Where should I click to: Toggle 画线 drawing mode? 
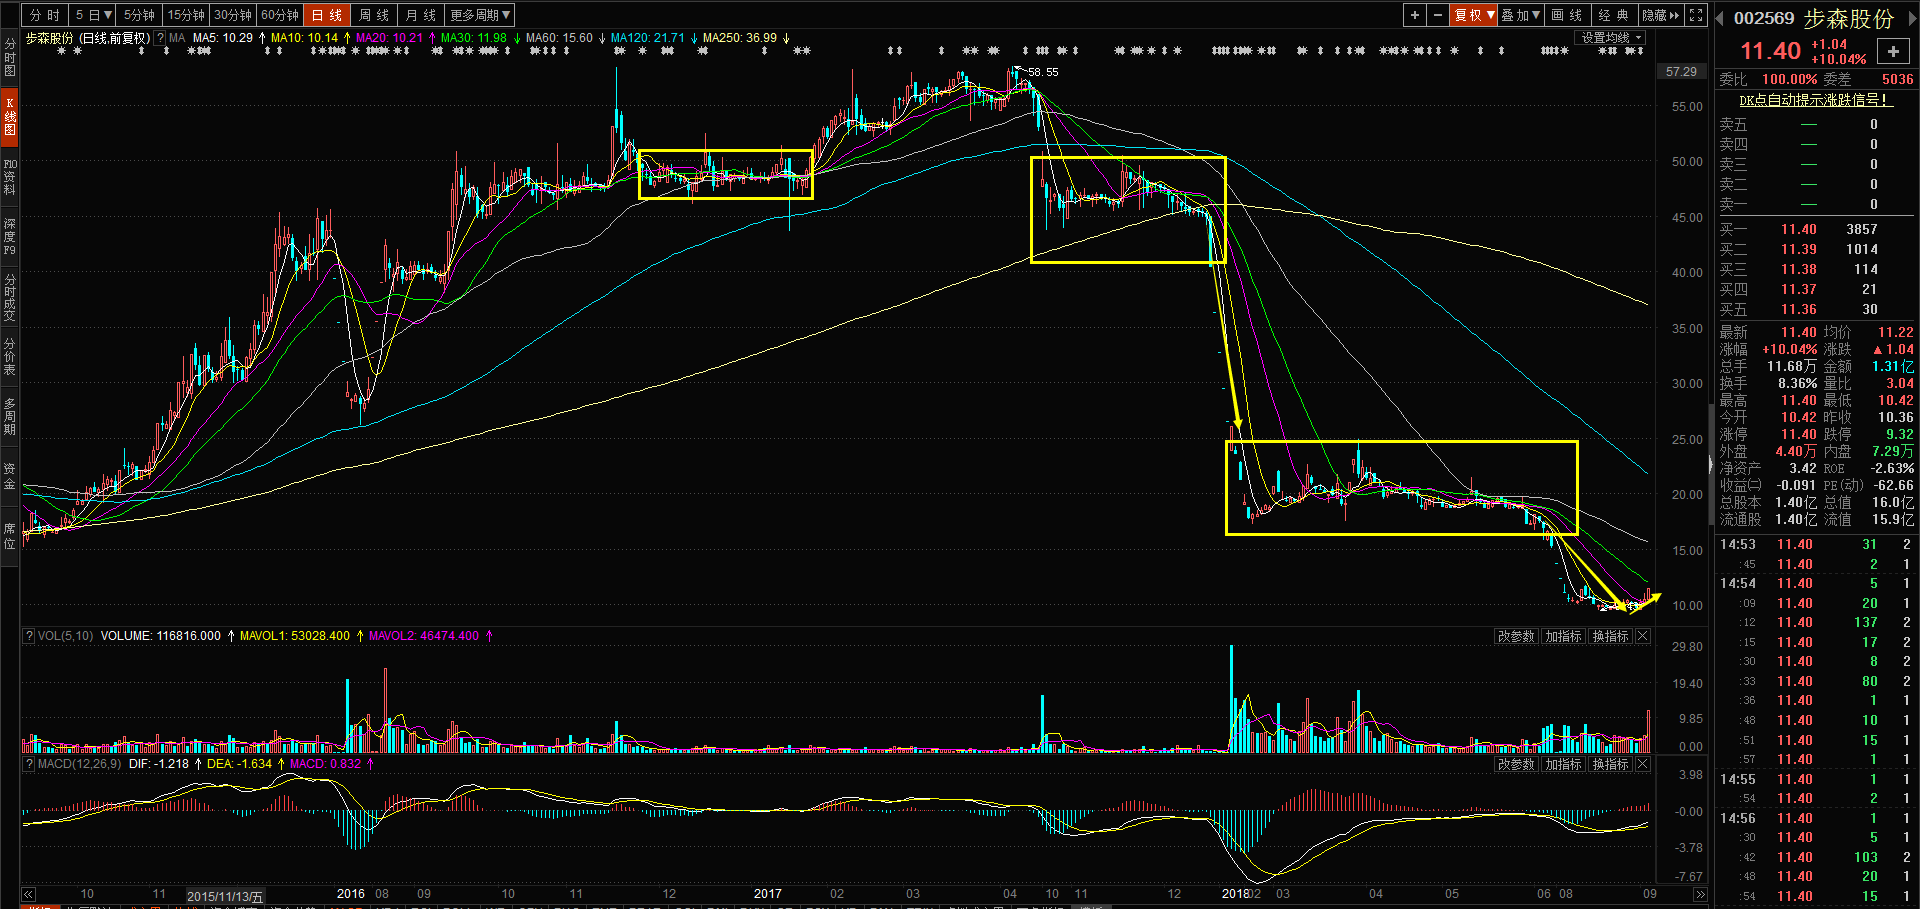tap(1567, 15)
